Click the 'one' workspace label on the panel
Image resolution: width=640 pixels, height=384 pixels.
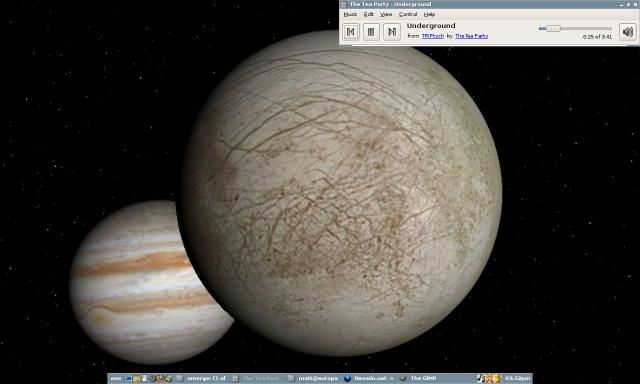pyautogui.click(x=116, y=378)
